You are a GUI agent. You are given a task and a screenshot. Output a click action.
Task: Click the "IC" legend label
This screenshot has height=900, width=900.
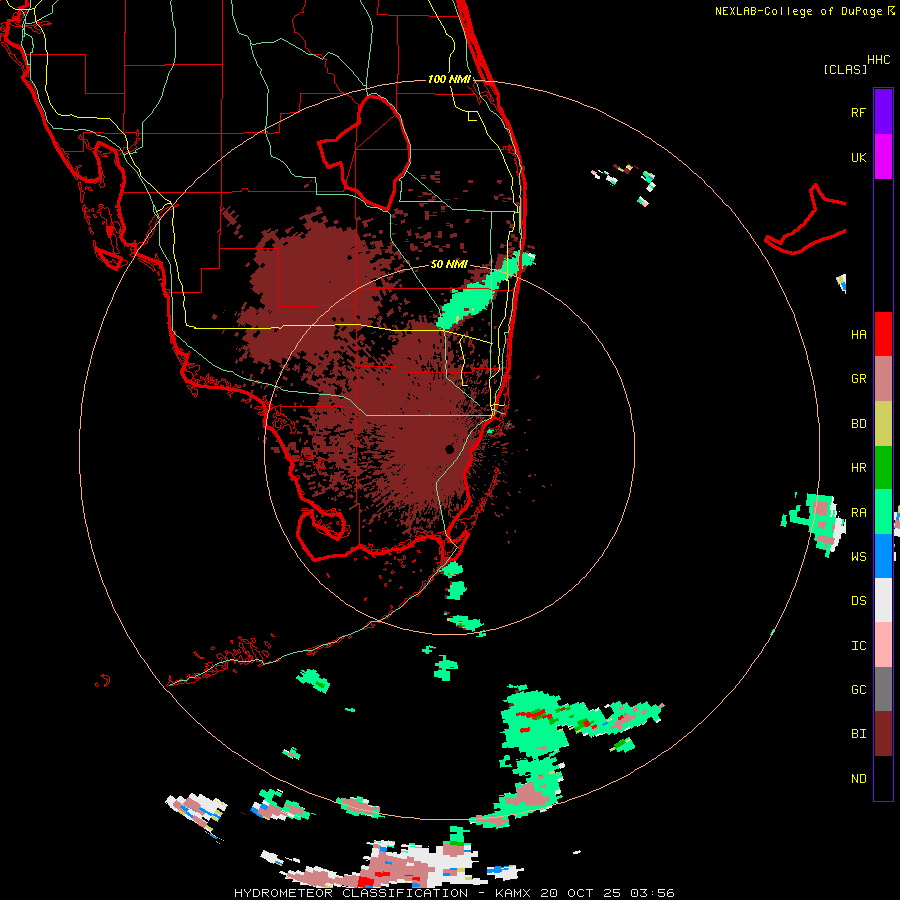coord(858,646)
